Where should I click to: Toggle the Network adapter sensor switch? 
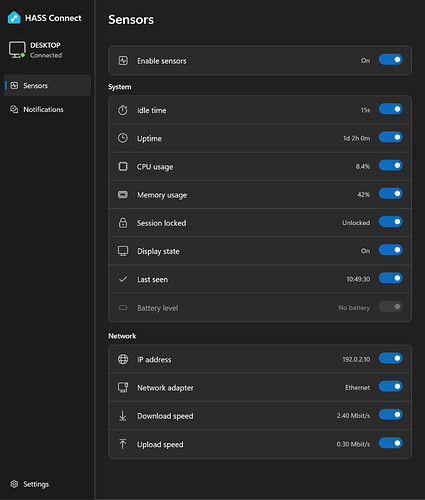391,387
